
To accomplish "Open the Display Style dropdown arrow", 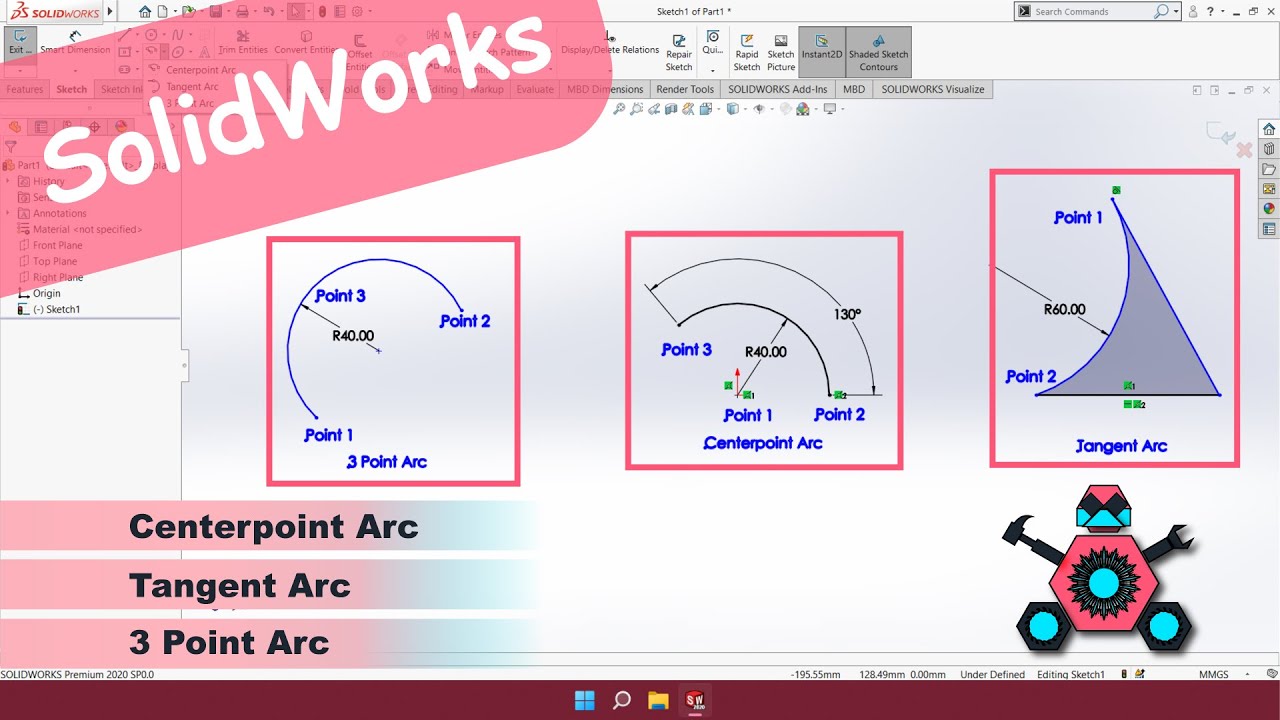I will coord(743,109).
